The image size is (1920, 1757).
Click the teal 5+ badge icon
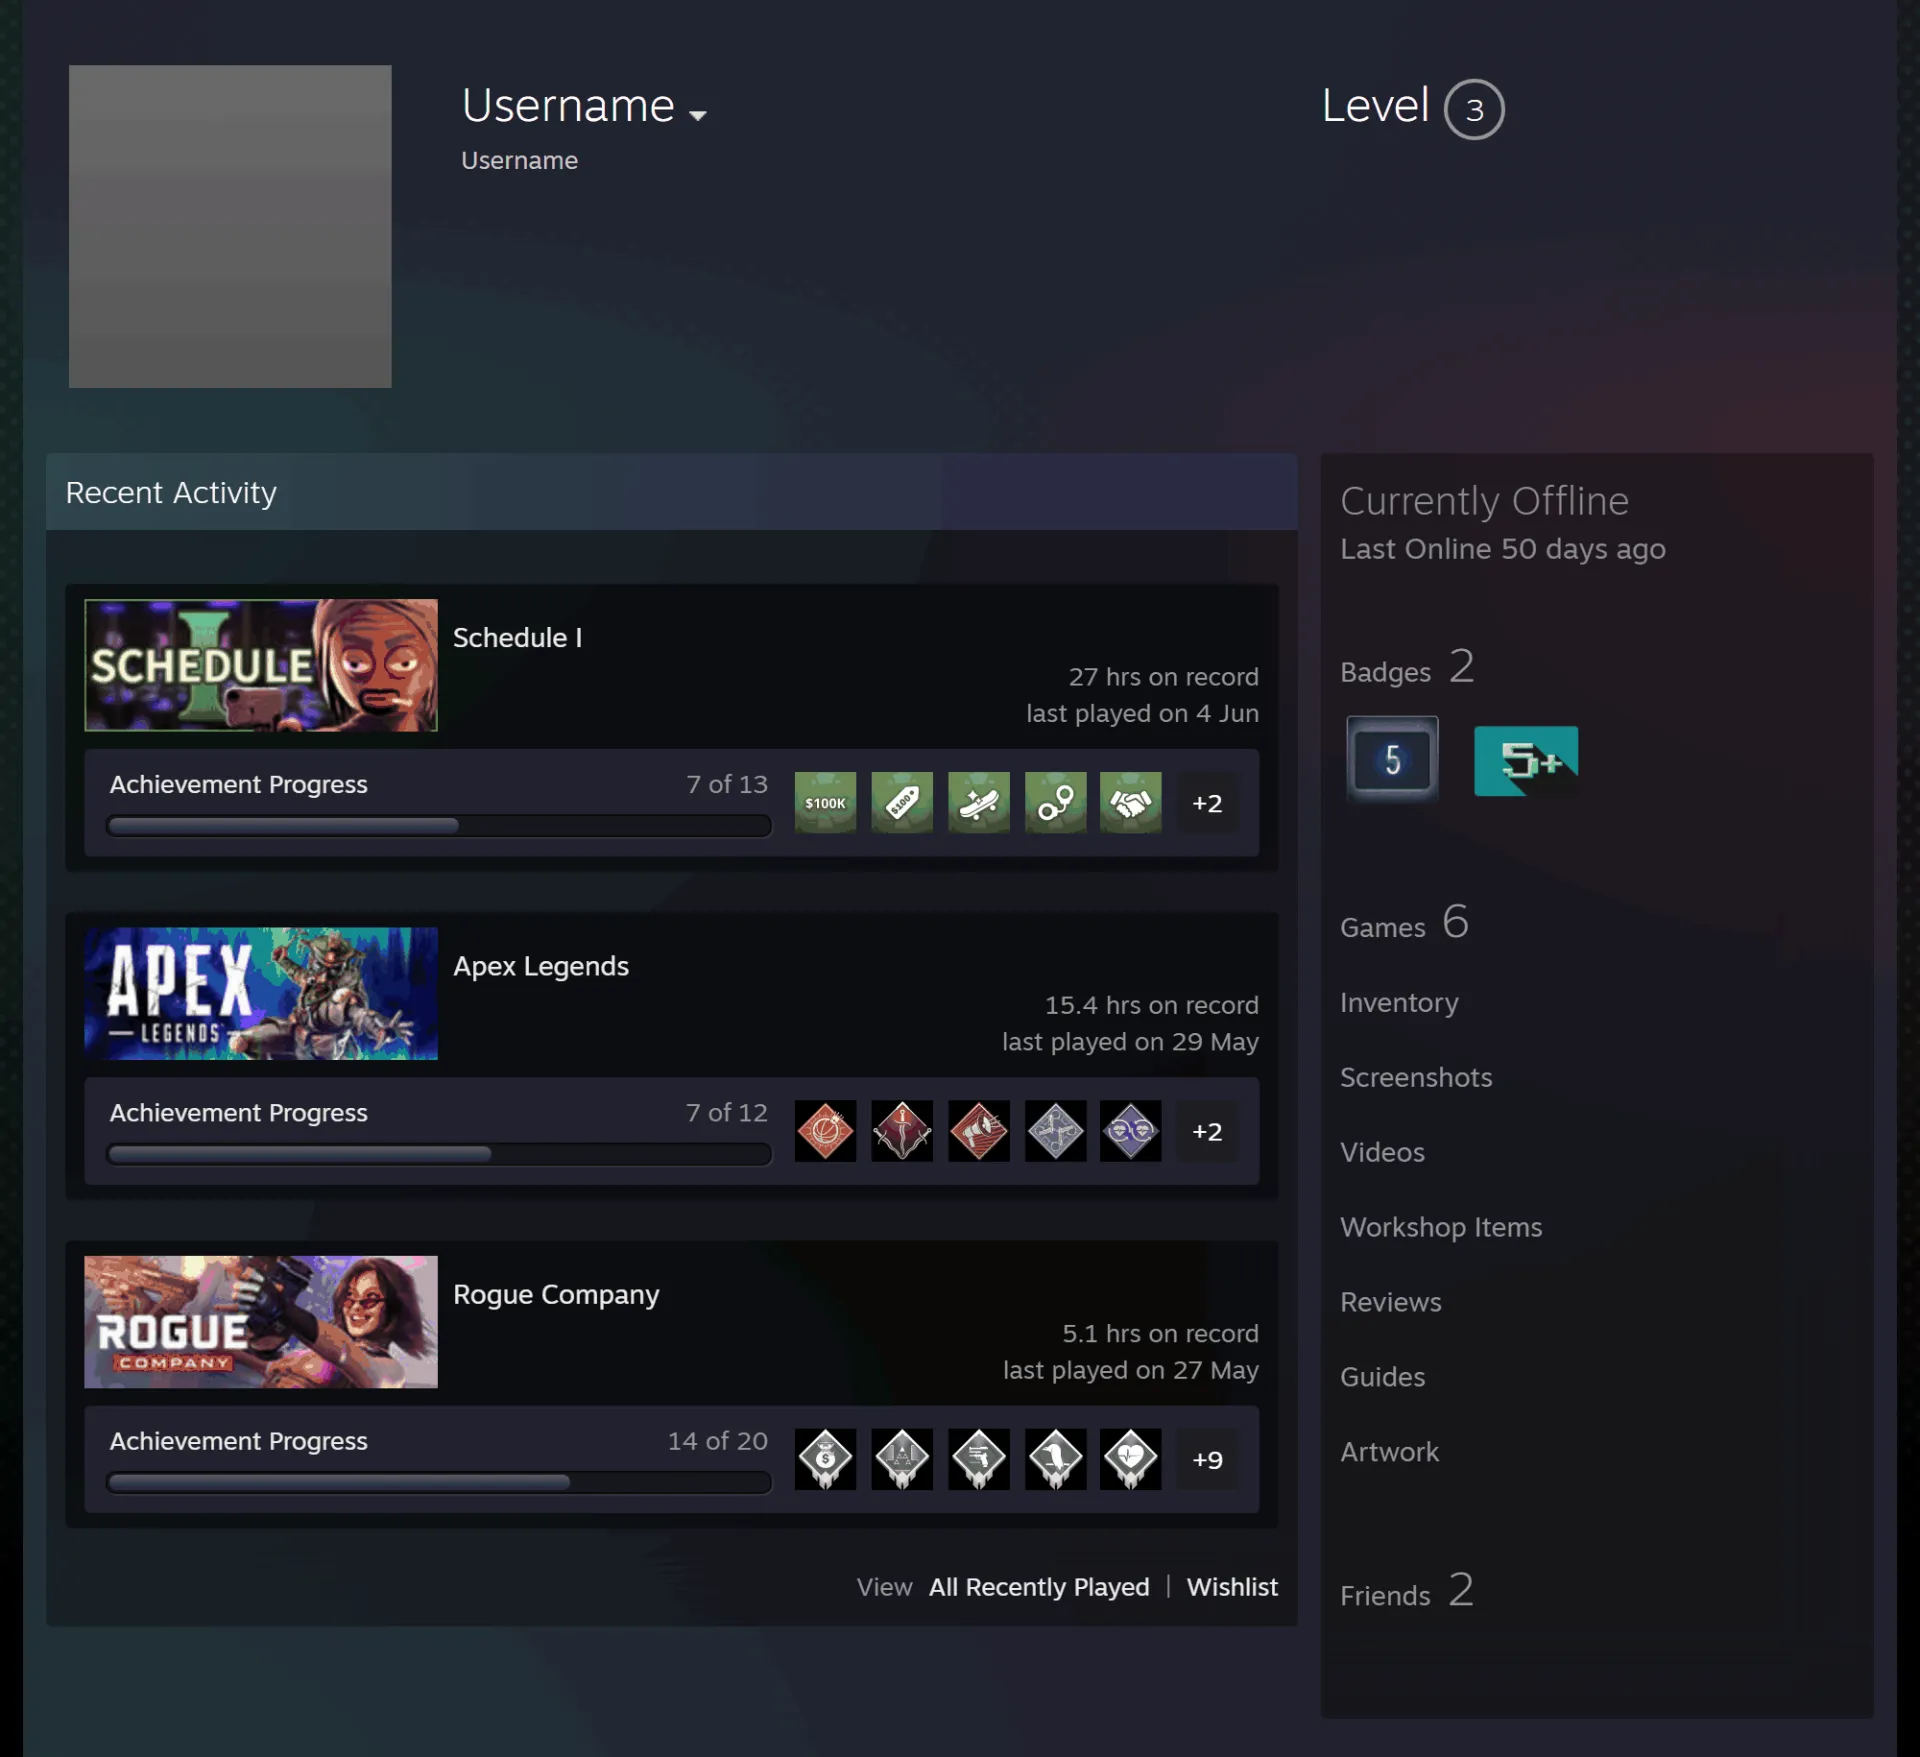(x=1526, y=760)
